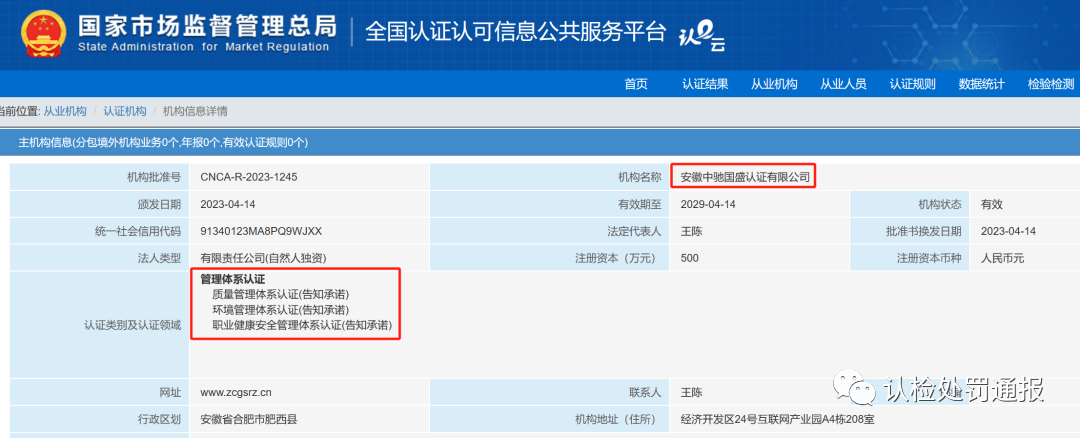Click the 认证类别及认证领域 label
This screenshot has width=1080, height=438.
click(x=132, y=324)
